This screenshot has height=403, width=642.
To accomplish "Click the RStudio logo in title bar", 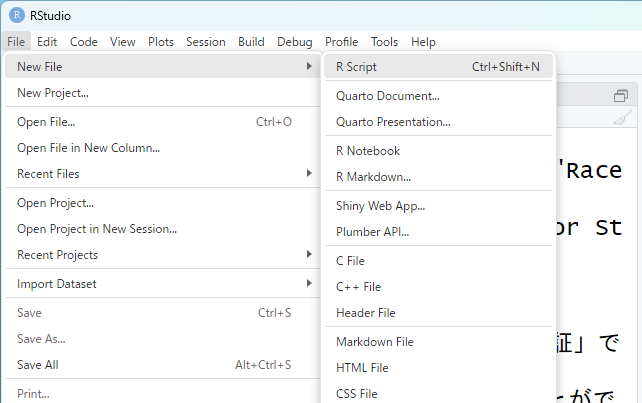I will pos(17,15).
